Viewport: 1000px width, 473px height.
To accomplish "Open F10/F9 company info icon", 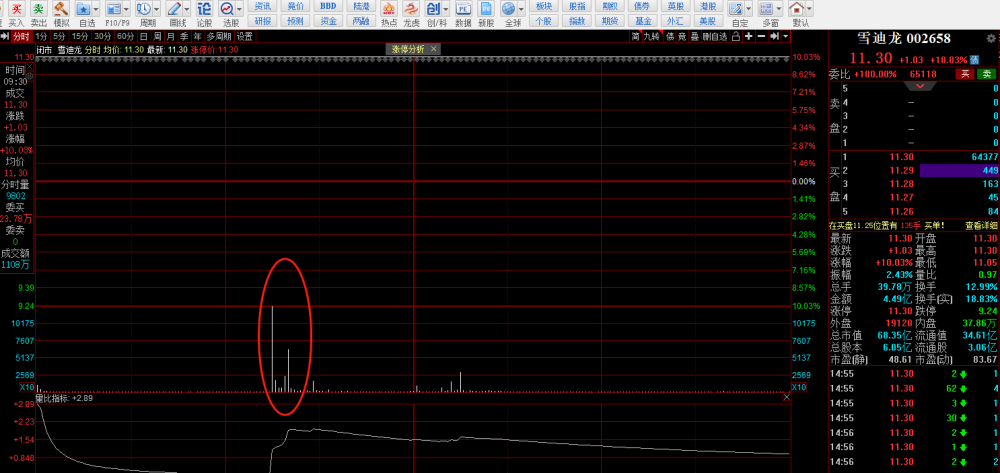I will [x=113, y=9].
